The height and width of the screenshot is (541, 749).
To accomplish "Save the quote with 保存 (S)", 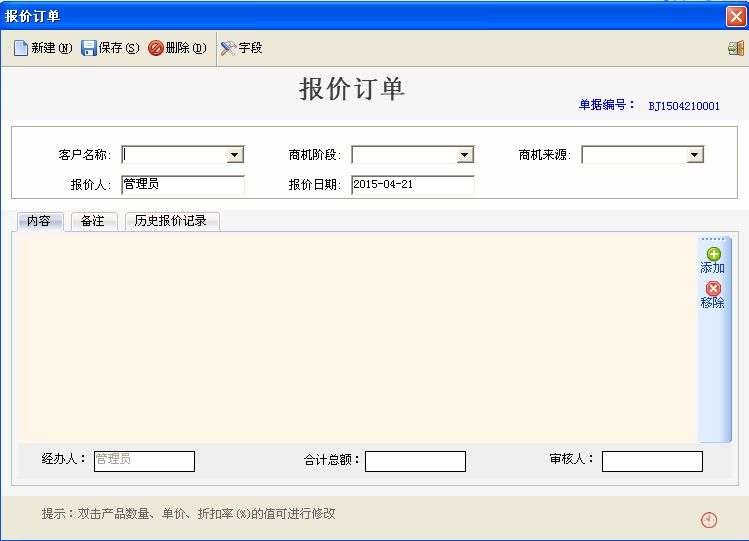I will tap(110, 48).
